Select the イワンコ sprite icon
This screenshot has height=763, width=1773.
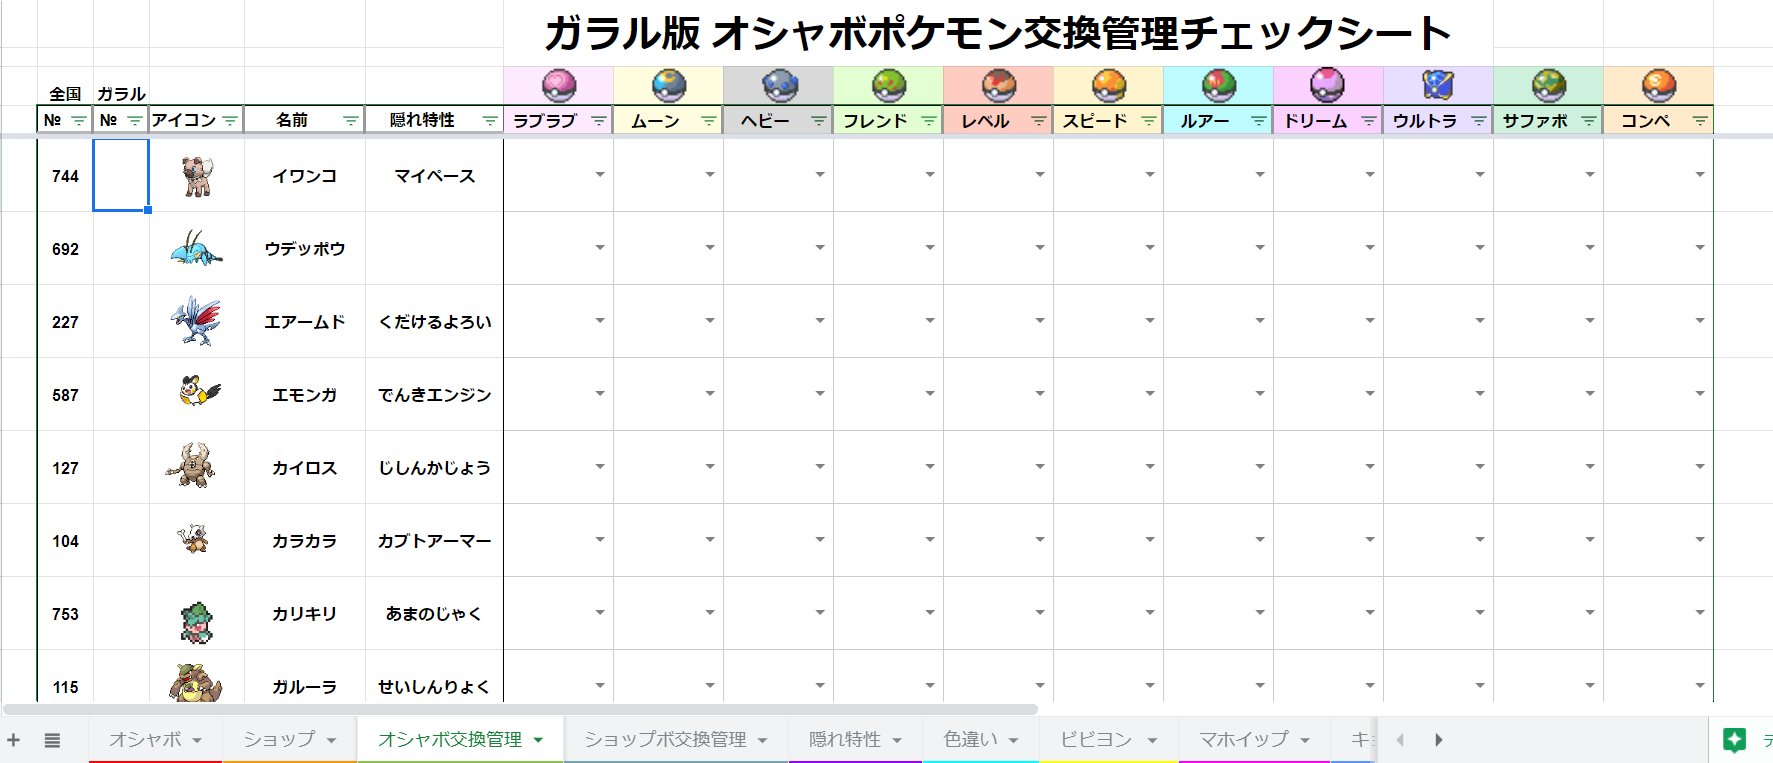point(197,176)
